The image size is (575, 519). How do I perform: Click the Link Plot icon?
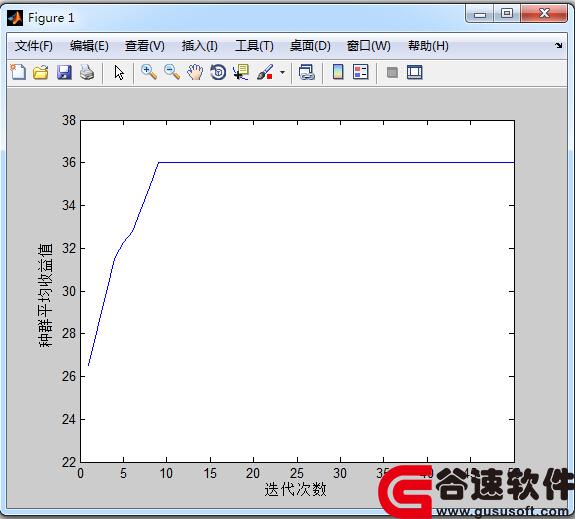(x=307, y=72)
